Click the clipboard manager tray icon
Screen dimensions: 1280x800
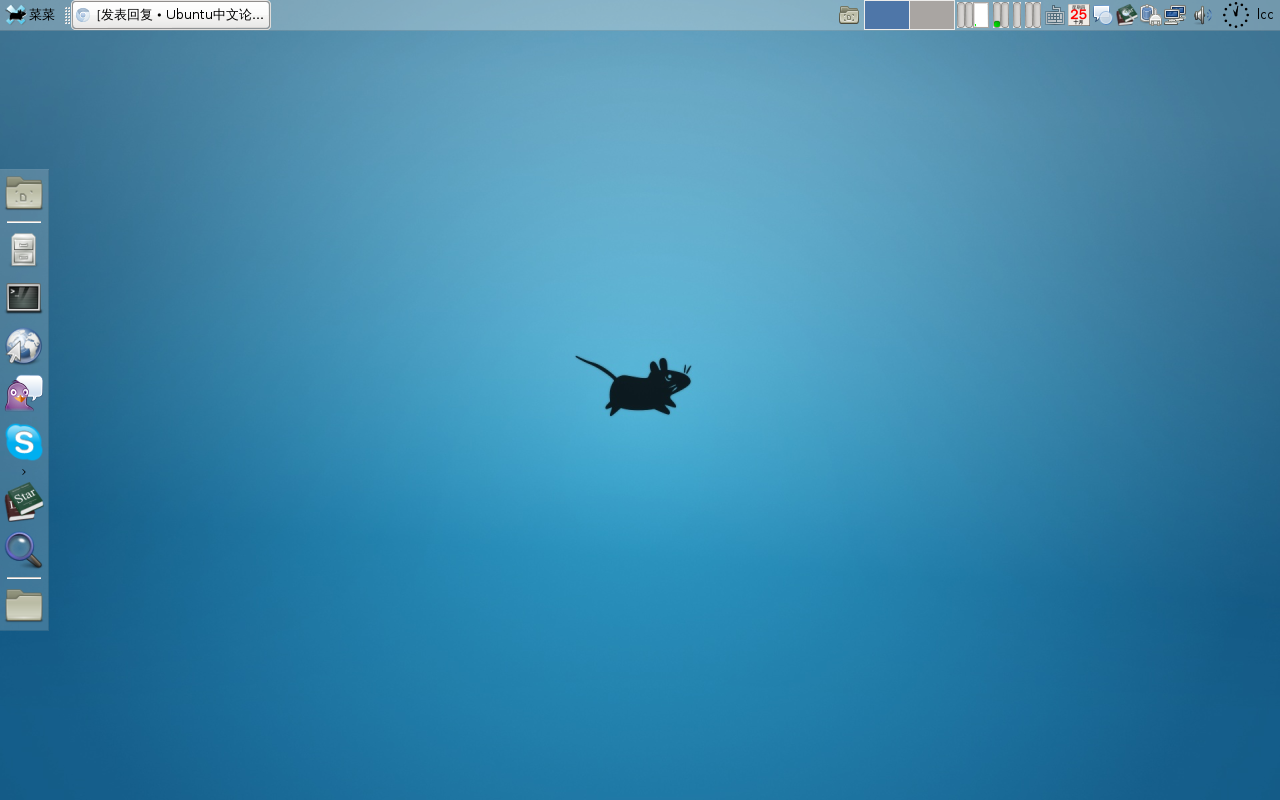(x=1150, y=15)
